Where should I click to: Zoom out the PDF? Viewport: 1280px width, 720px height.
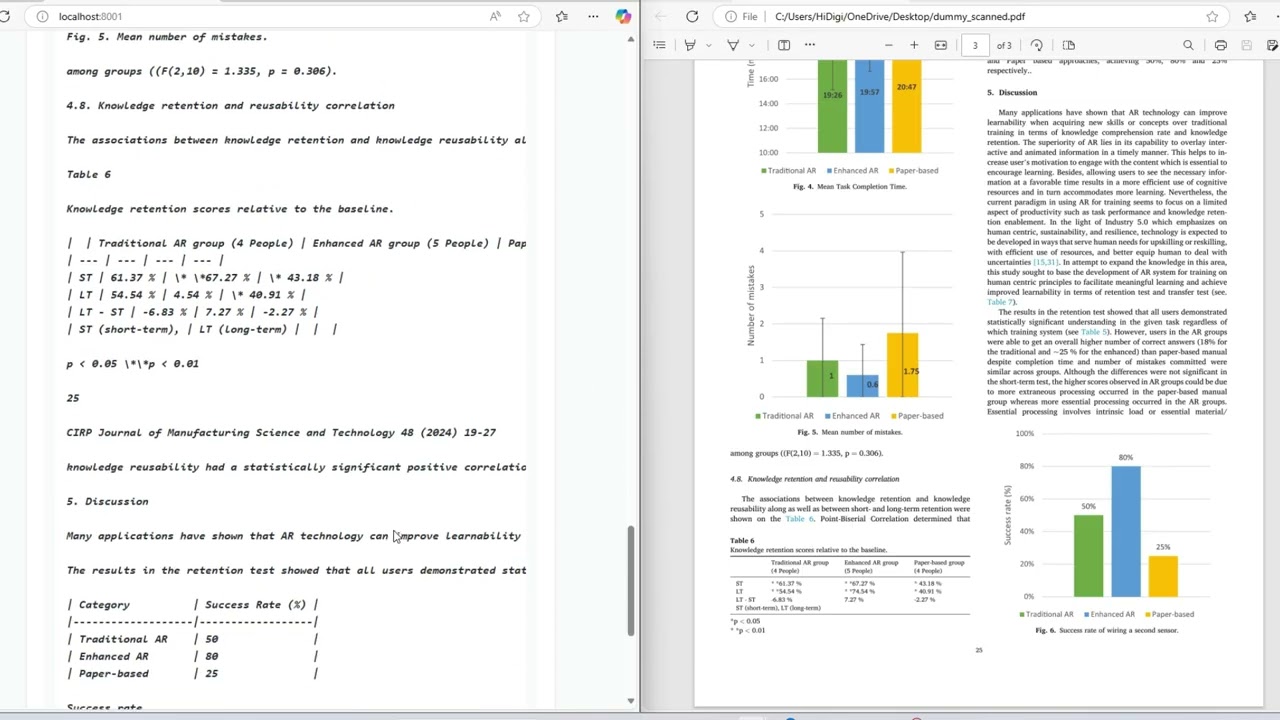pyautogui.click(x=888, y=45)
